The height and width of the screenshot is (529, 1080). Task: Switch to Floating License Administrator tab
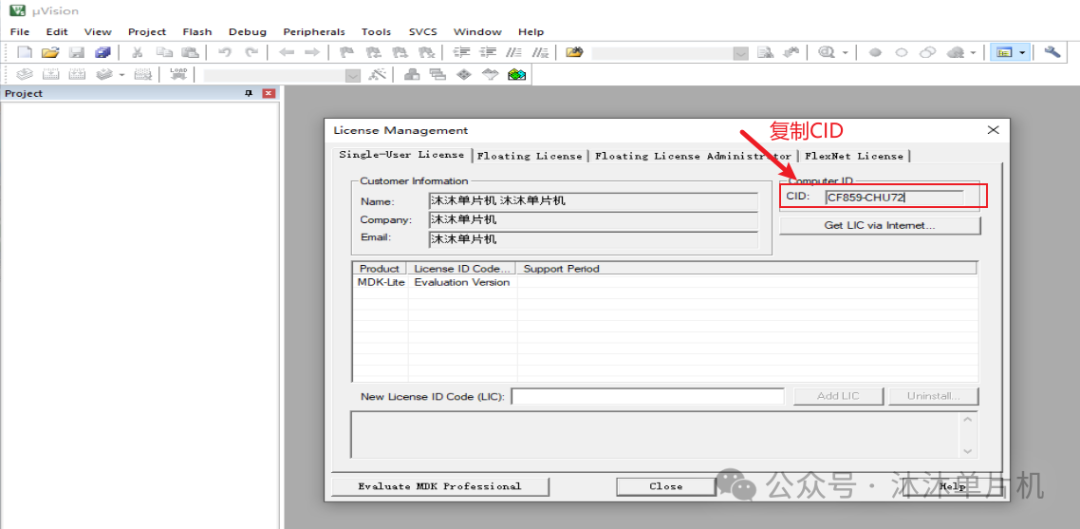coord(694,156)
